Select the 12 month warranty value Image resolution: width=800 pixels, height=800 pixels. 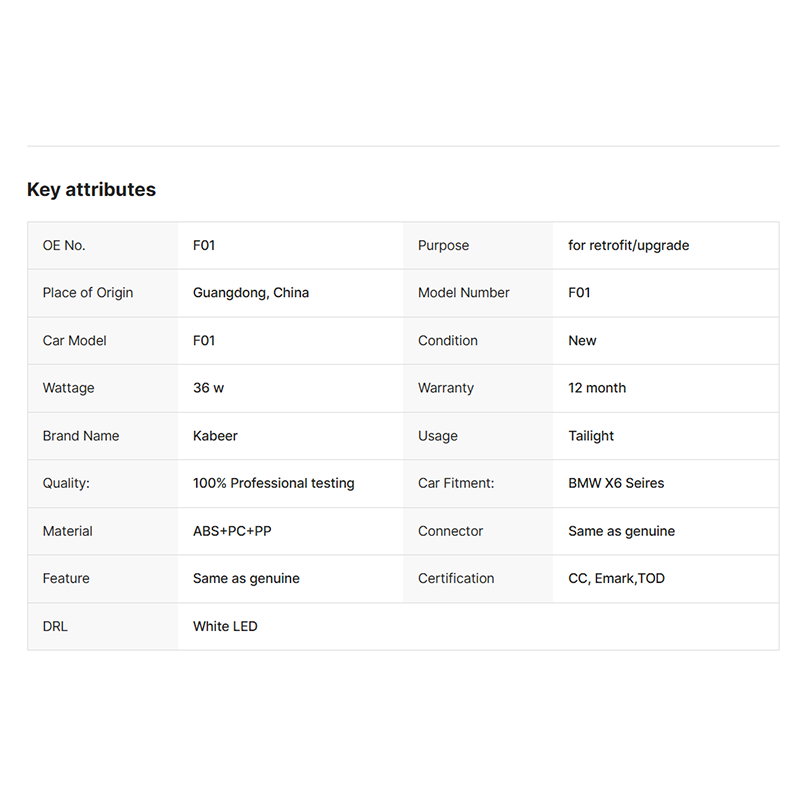[x=597, y=388]
